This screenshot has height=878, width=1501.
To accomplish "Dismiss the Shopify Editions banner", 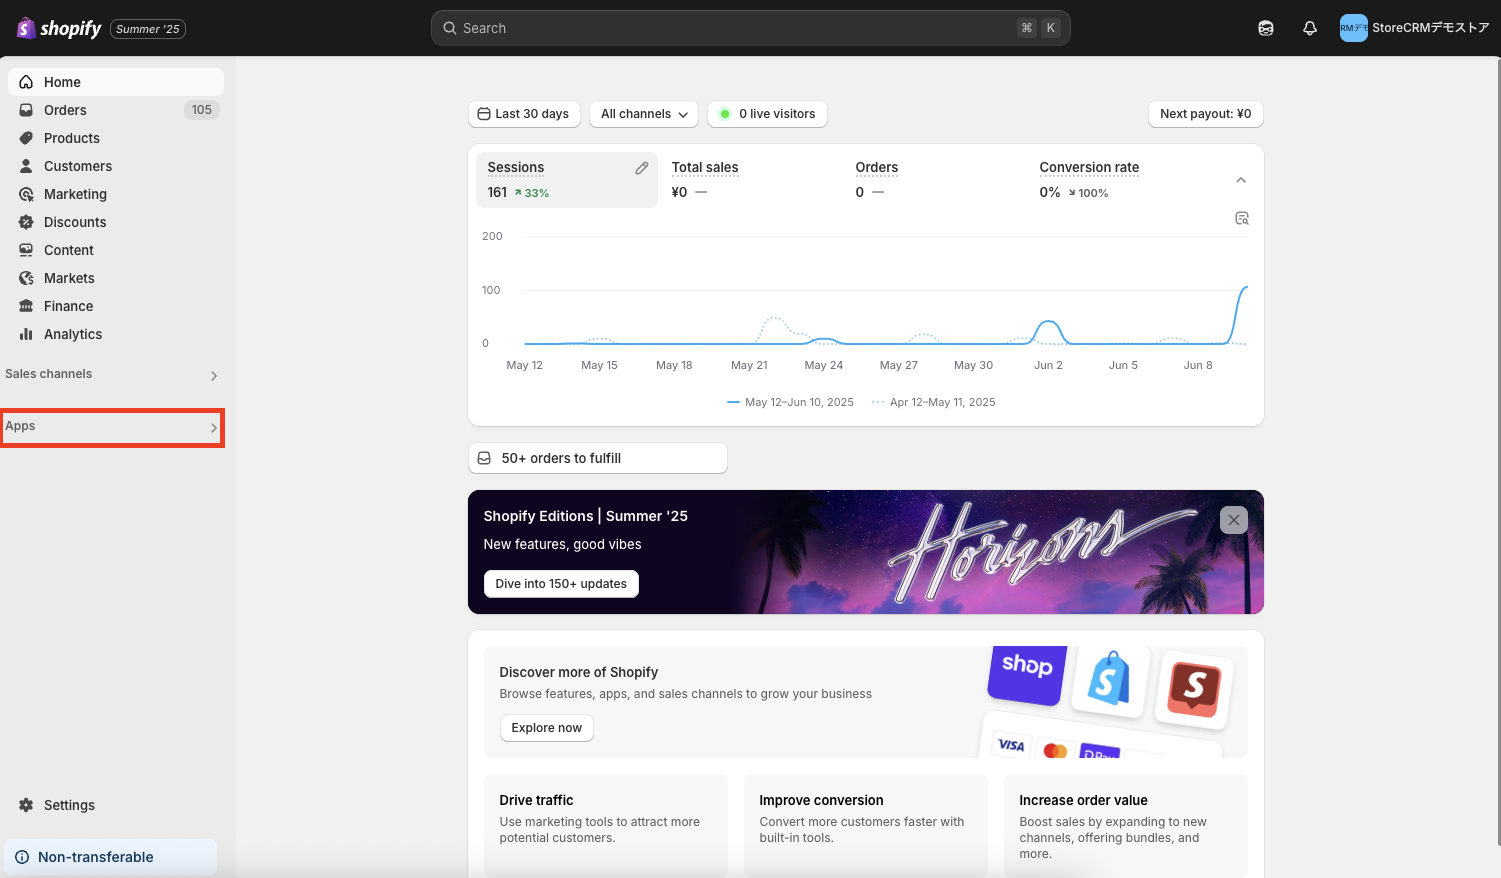I will point(1234,520).
